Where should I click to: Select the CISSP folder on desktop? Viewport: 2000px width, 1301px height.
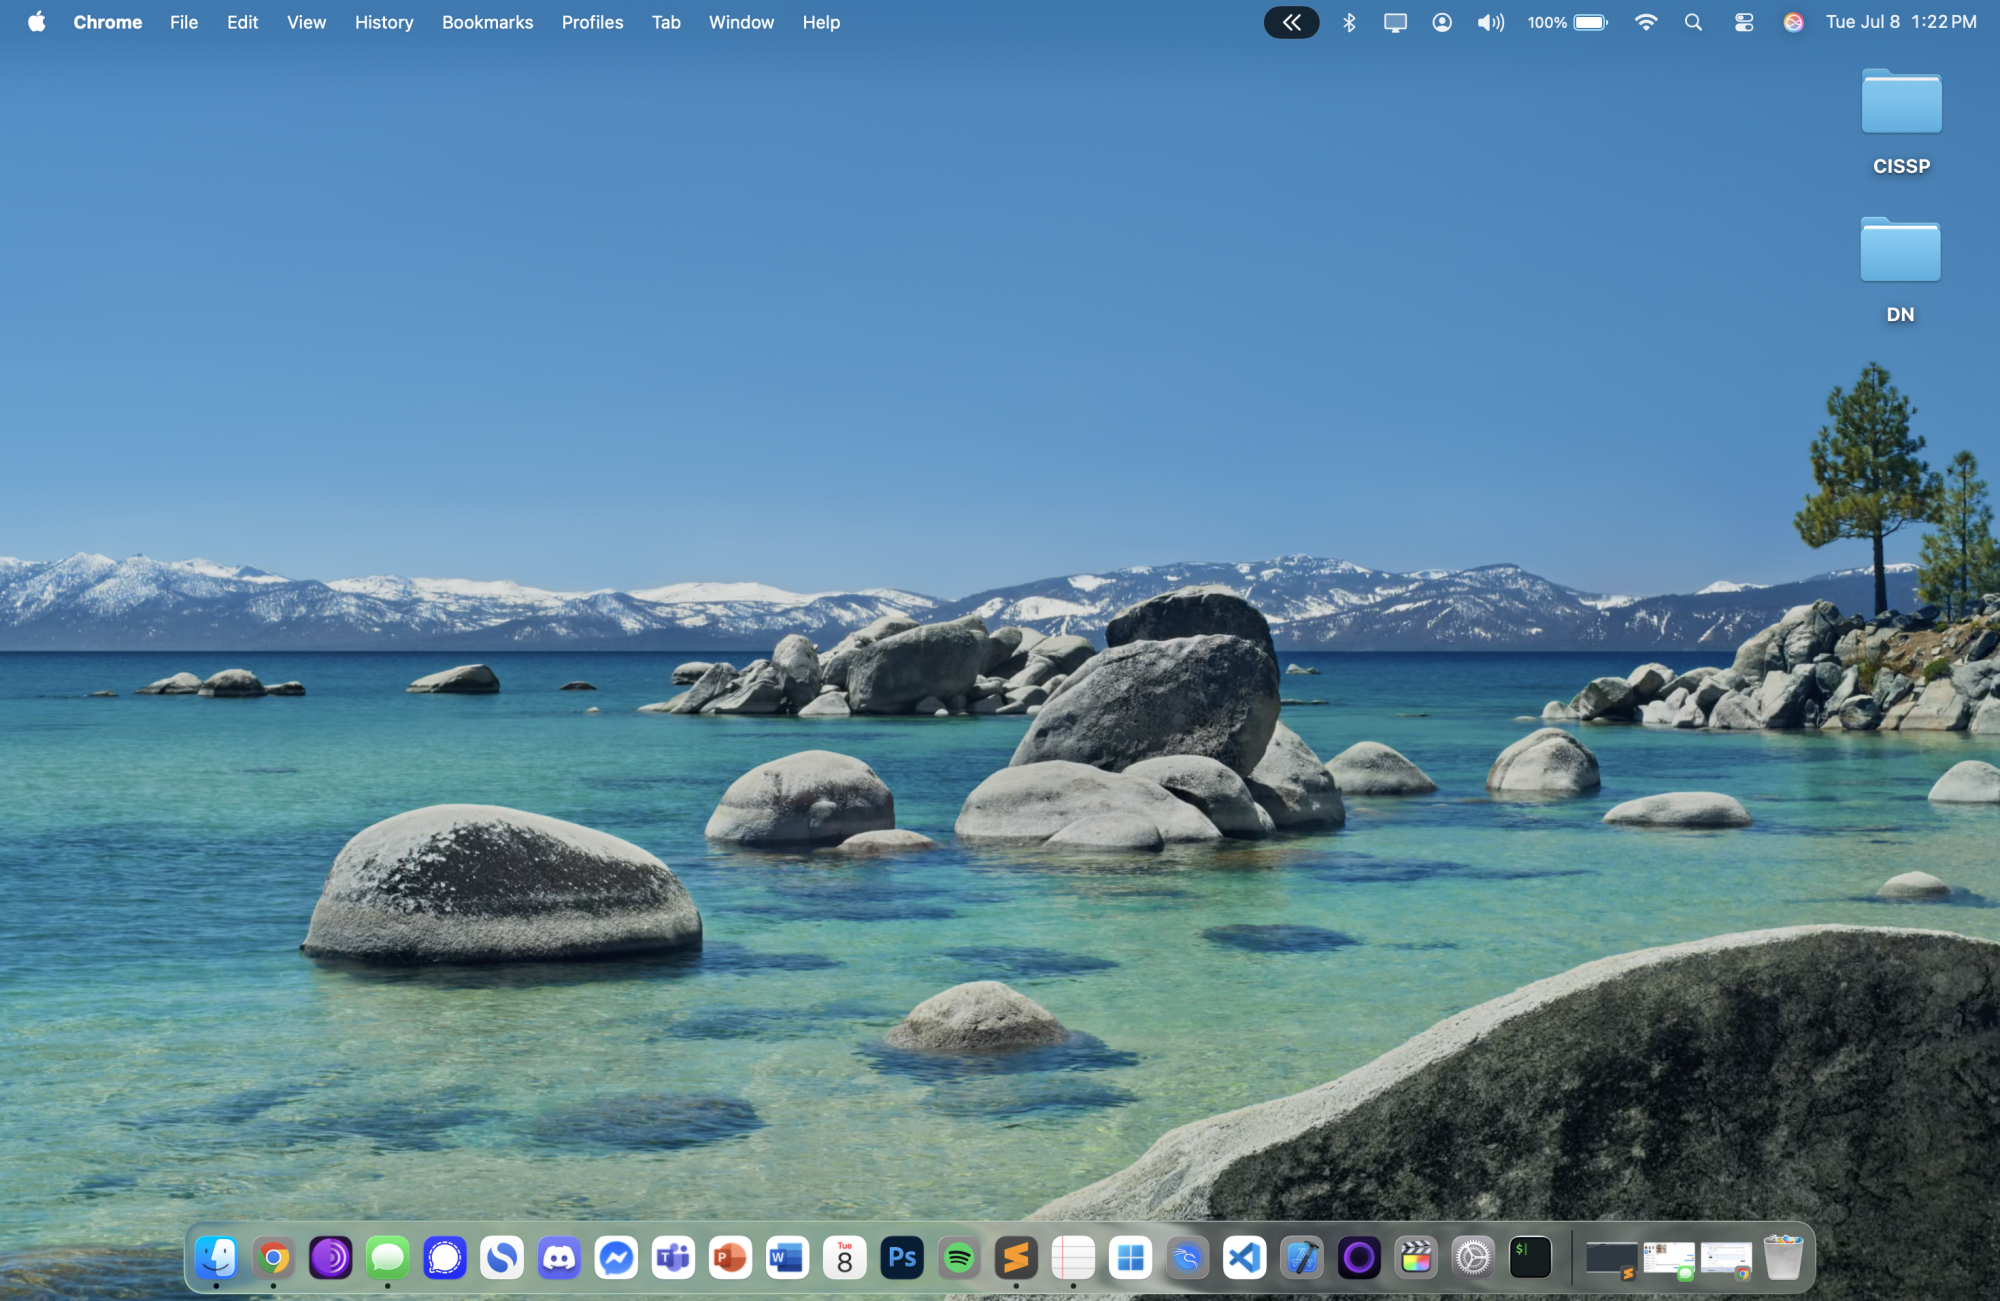pos(1901,104)
